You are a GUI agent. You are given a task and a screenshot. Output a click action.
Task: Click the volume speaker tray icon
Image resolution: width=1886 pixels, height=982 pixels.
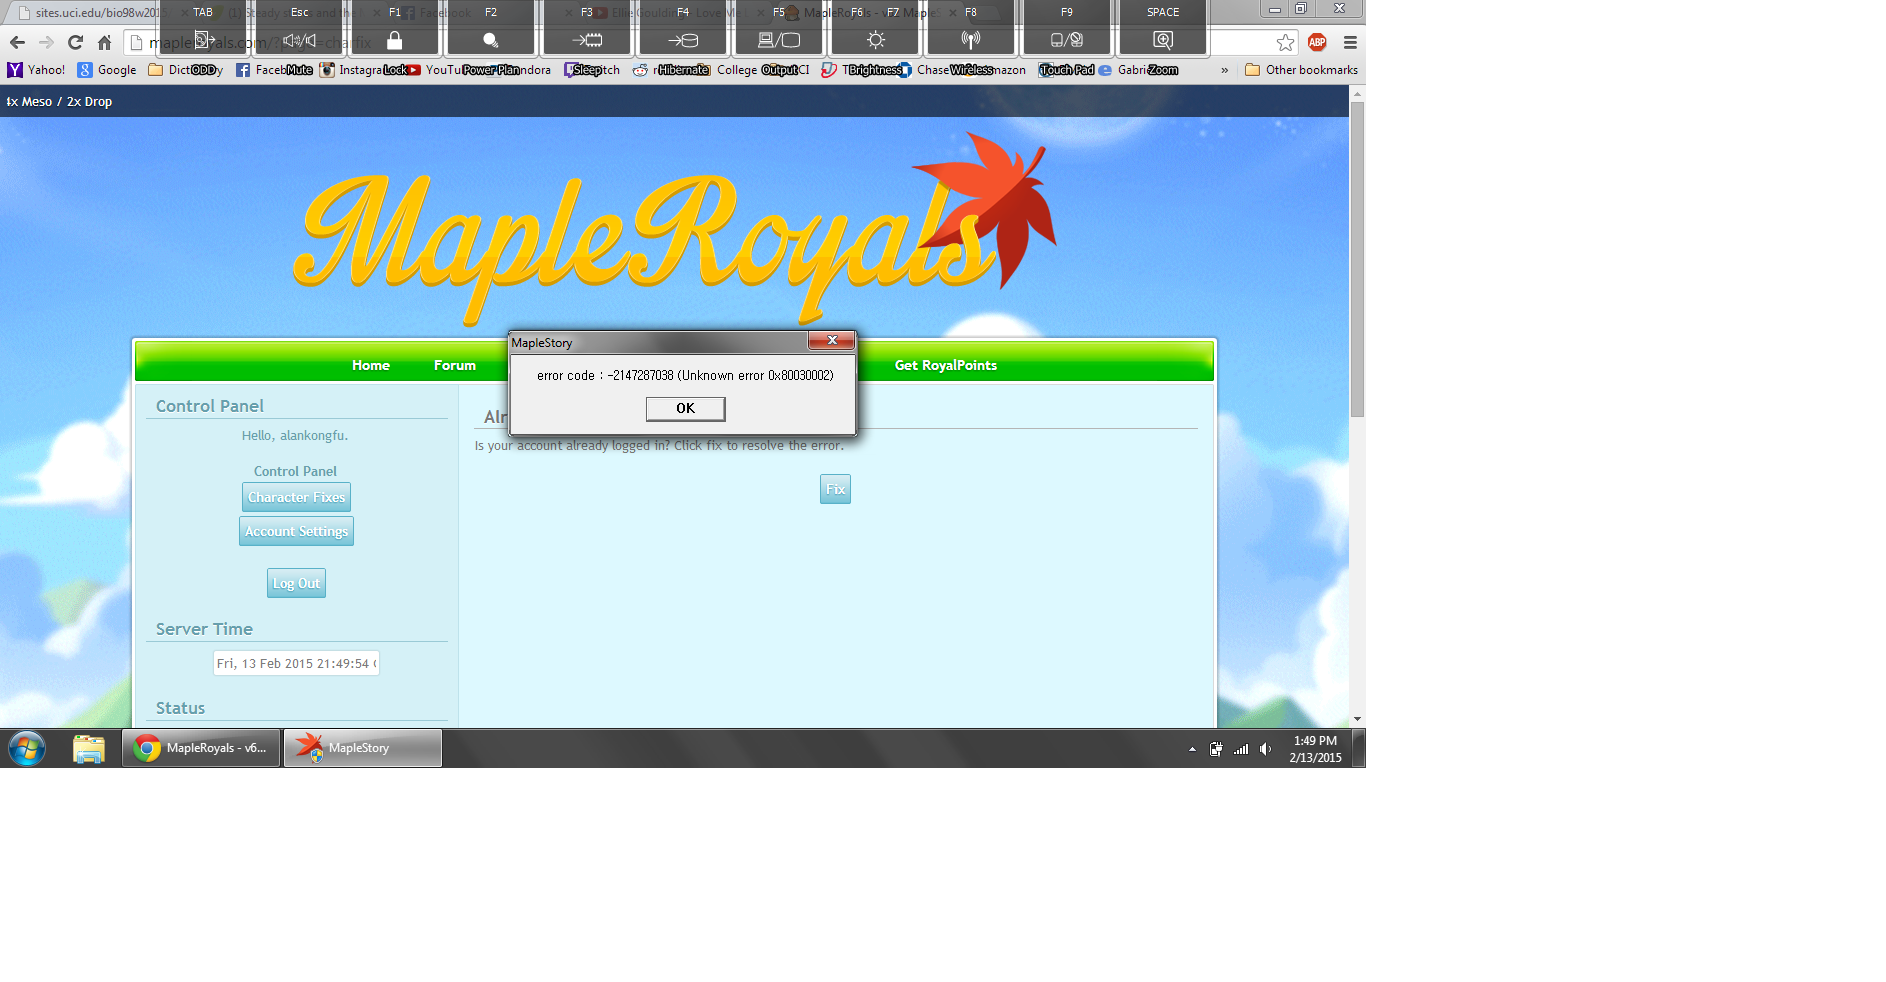(x=1266, y=749)
